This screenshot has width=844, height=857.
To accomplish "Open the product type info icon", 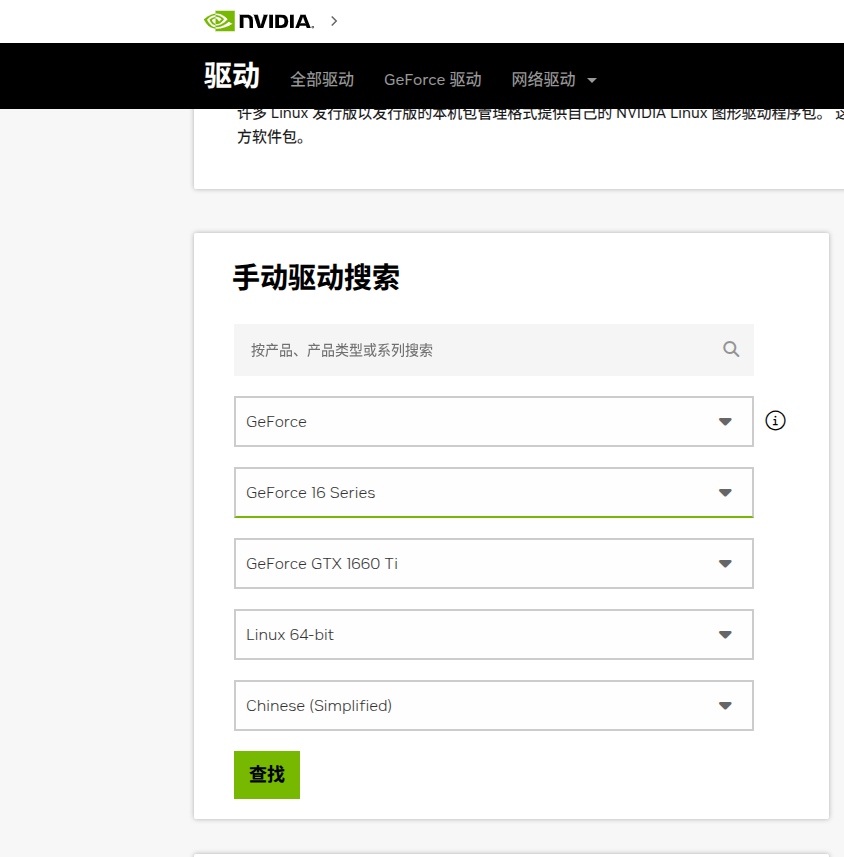I will click(775, 421).
